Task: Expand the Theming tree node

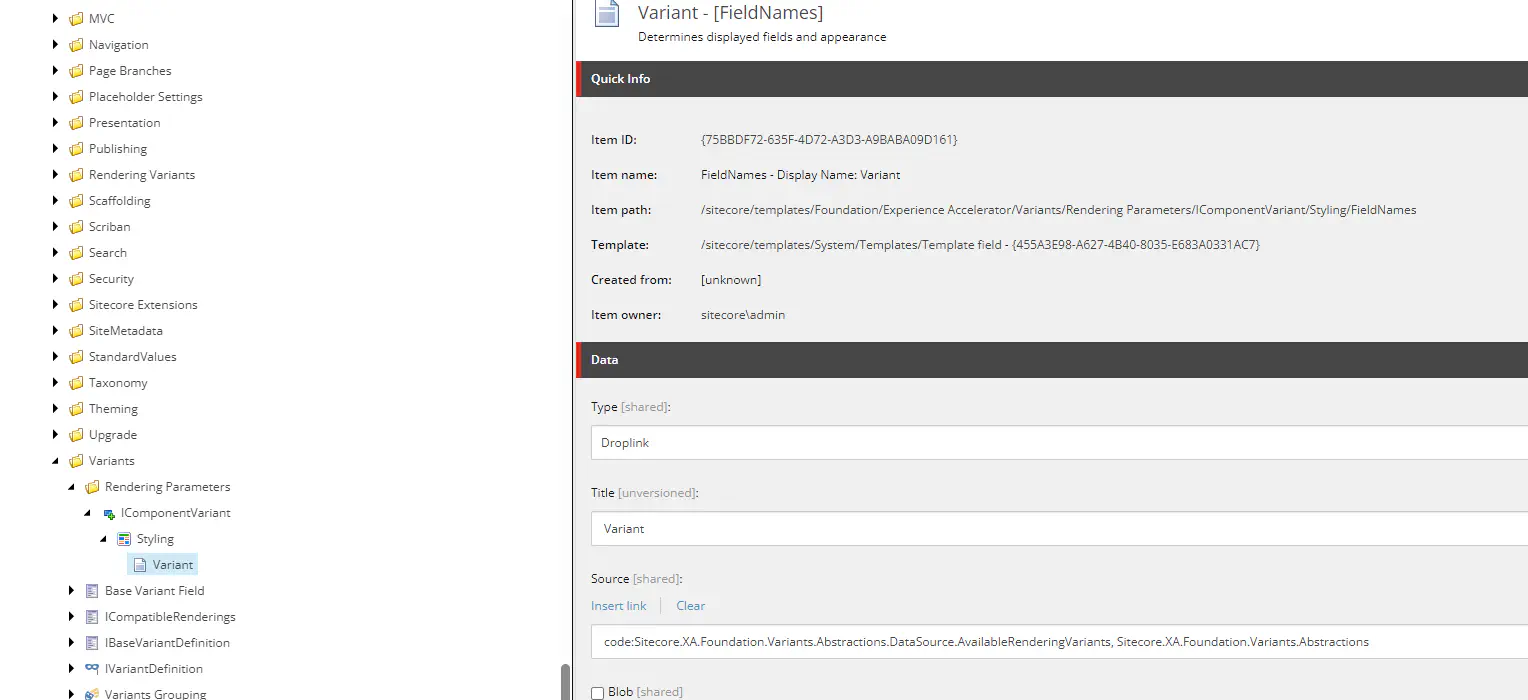Action: point(56,409)
